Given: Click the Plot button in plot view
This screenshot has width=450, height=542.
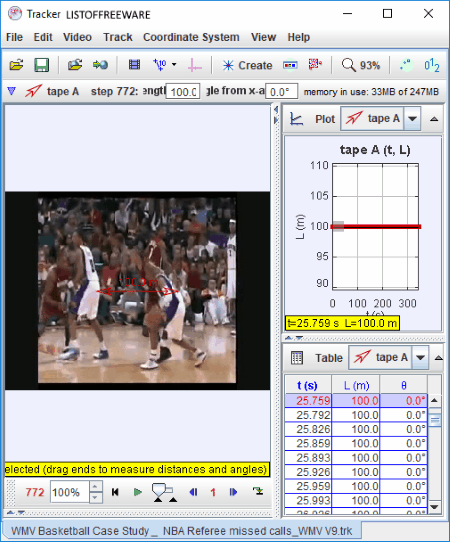Looking at the screenshot, I should (x=325, y=119).
